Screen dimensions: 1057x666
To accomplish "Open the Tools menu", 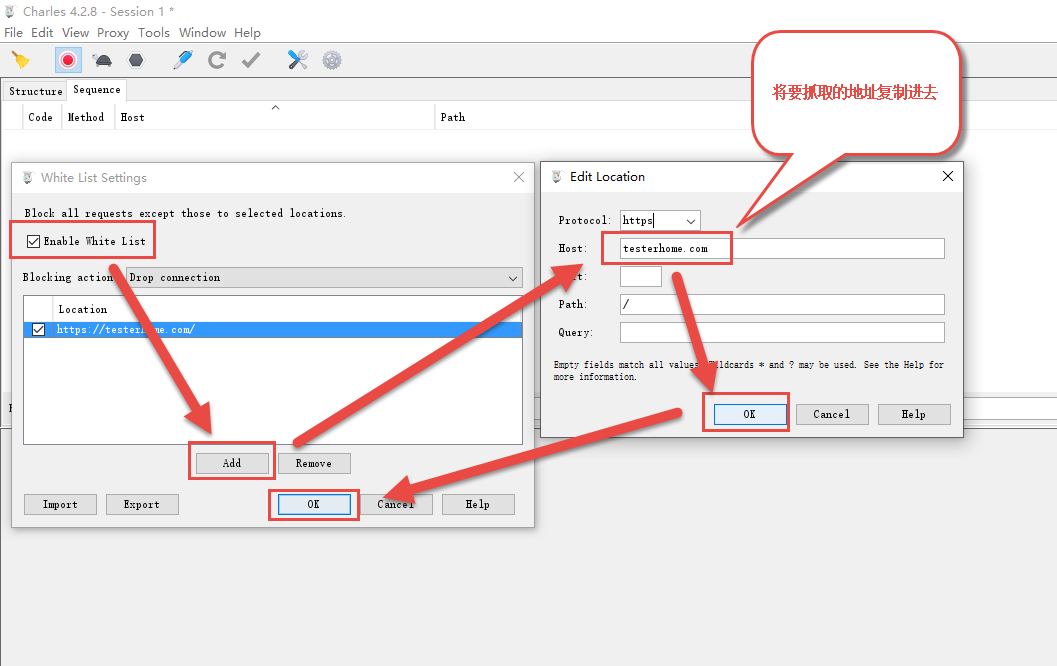I will tap(154, 32).
